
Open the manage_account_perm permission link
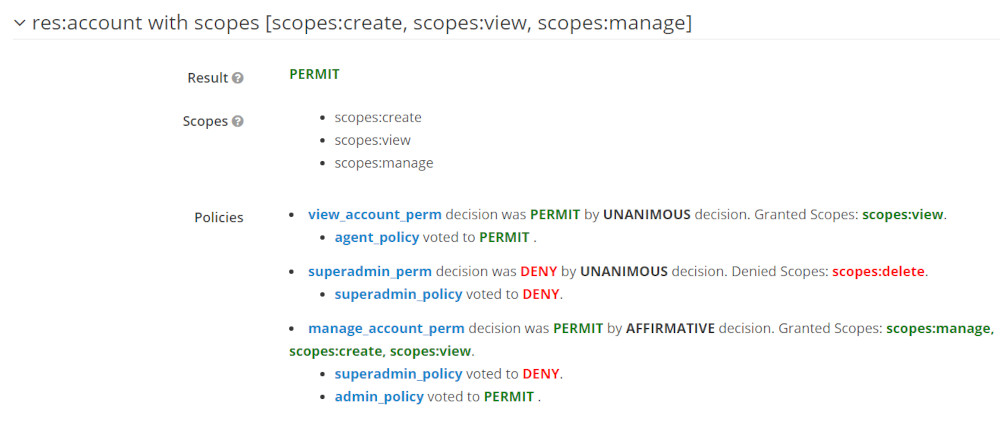pyautogui.click(x=386, y=329)
